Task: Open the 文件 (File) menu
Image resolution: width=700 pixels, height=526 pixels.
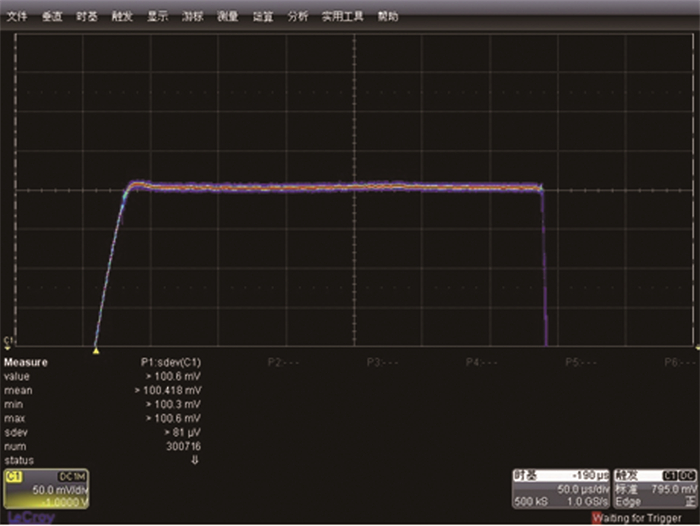Action: (x=17, y=18)
